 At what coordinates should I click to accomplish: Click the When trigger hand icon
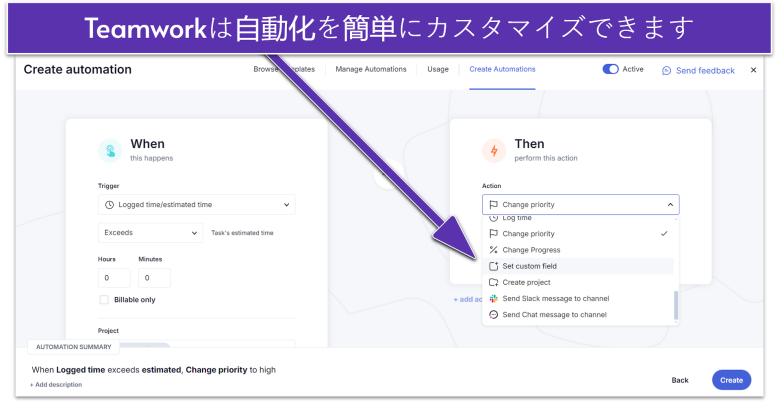coord(110,151)
